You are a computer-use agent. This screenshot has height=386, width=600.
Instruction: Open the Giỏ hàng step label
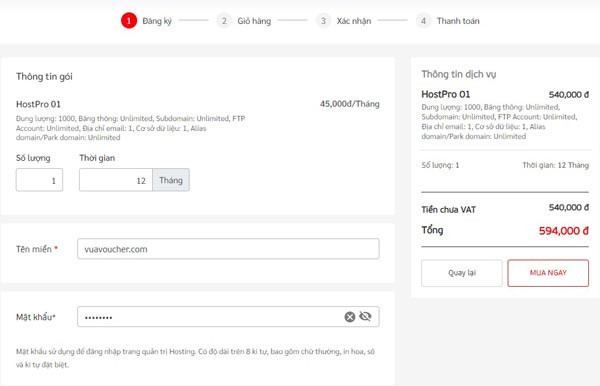coord(254,21)
